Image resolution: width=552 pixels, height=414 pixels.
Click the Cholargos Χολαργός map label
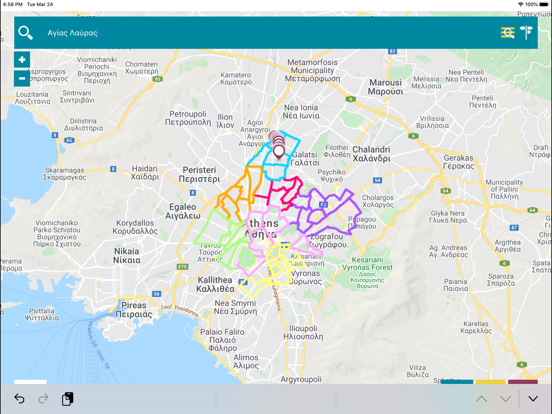(378, 201)
